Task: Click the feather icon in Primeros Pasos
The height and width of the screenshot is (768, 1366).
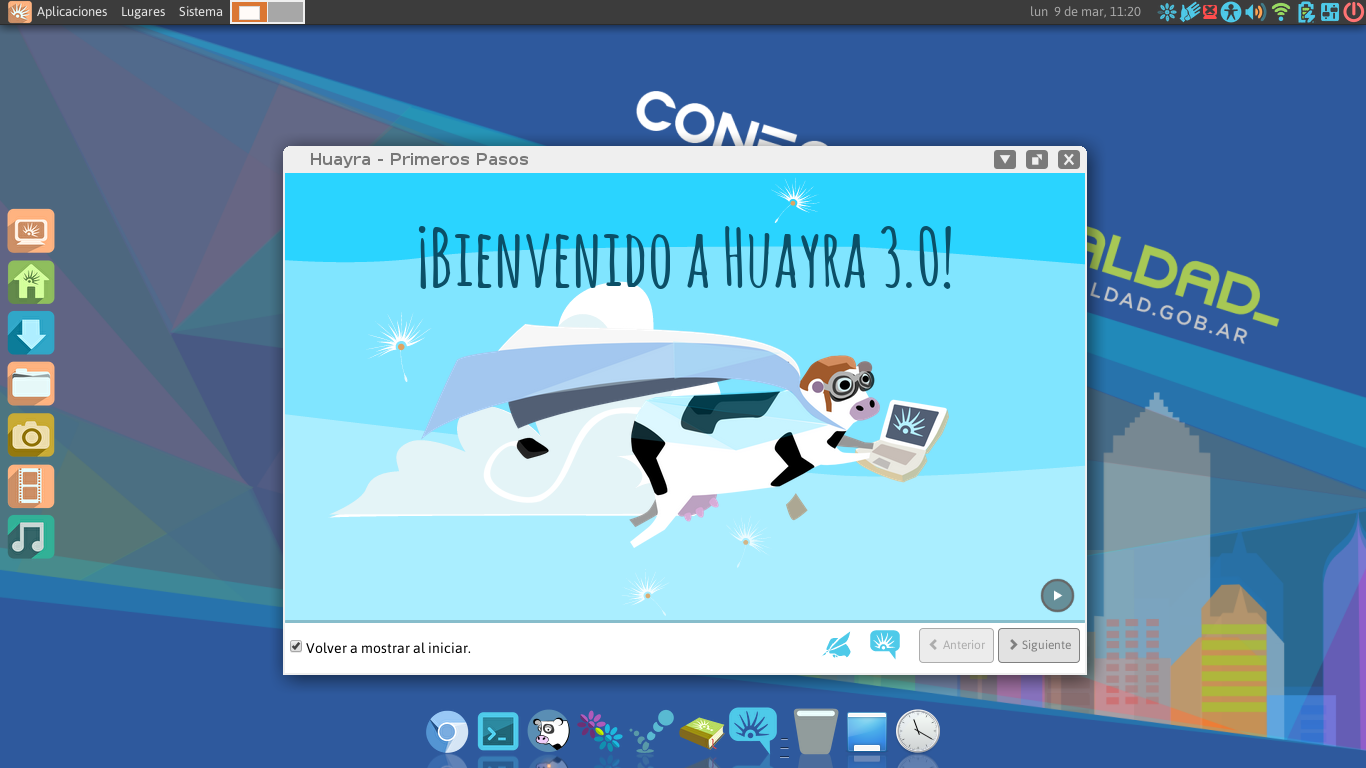Action: 837,645
